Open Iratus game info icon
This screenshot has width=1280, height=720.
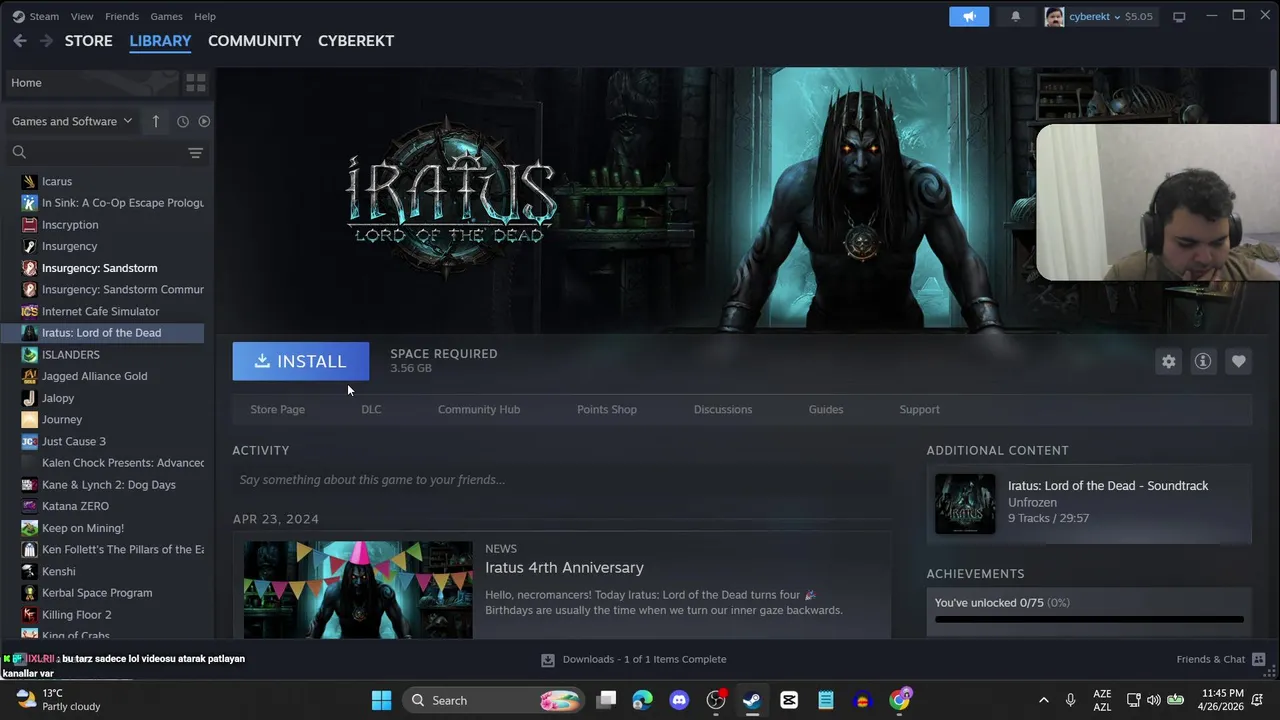coord(1203,361)
